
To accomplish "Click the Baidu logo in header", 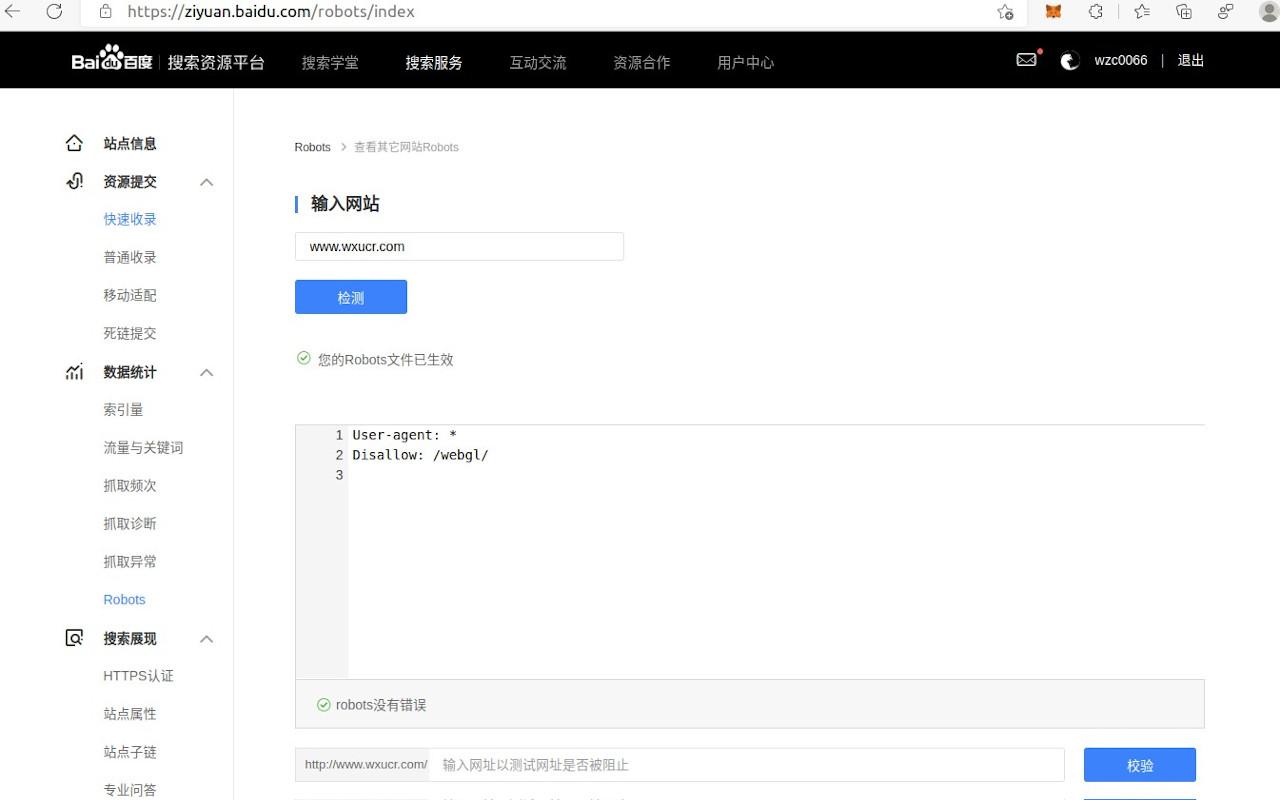I will click(111, 61).
